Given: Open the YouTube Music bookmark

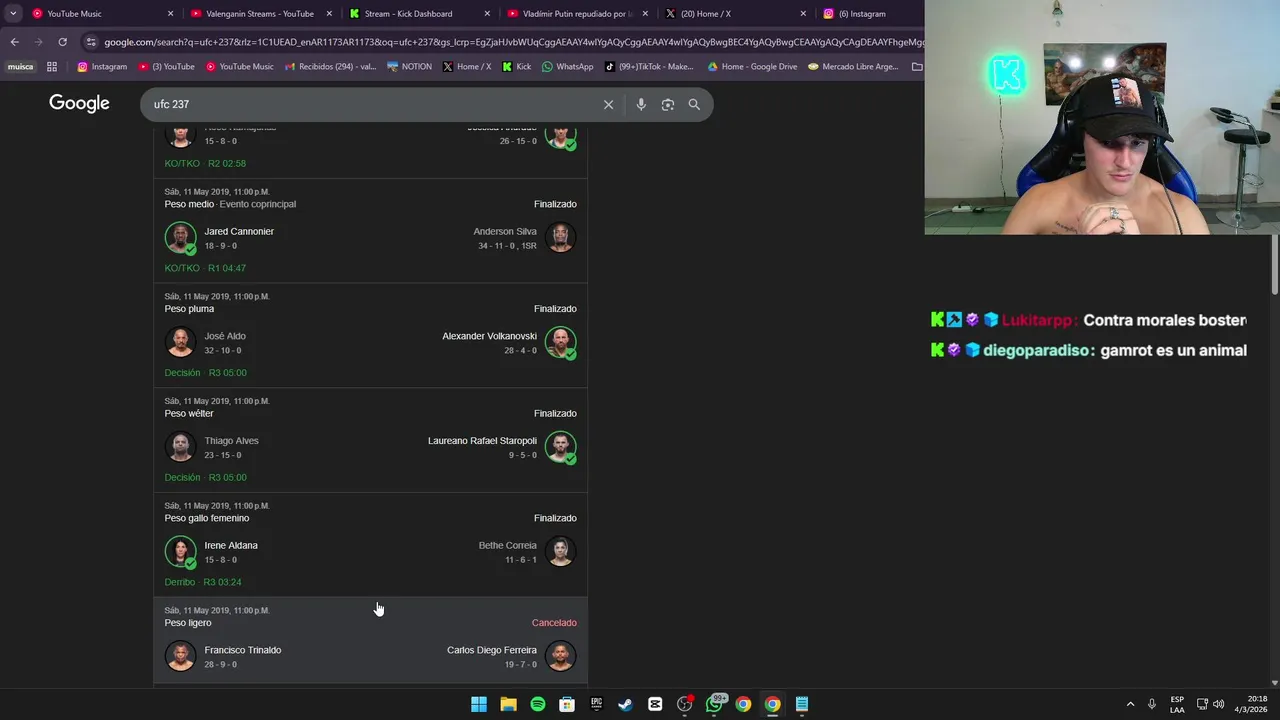Looking at the screenshot, I should coord(239,67).
